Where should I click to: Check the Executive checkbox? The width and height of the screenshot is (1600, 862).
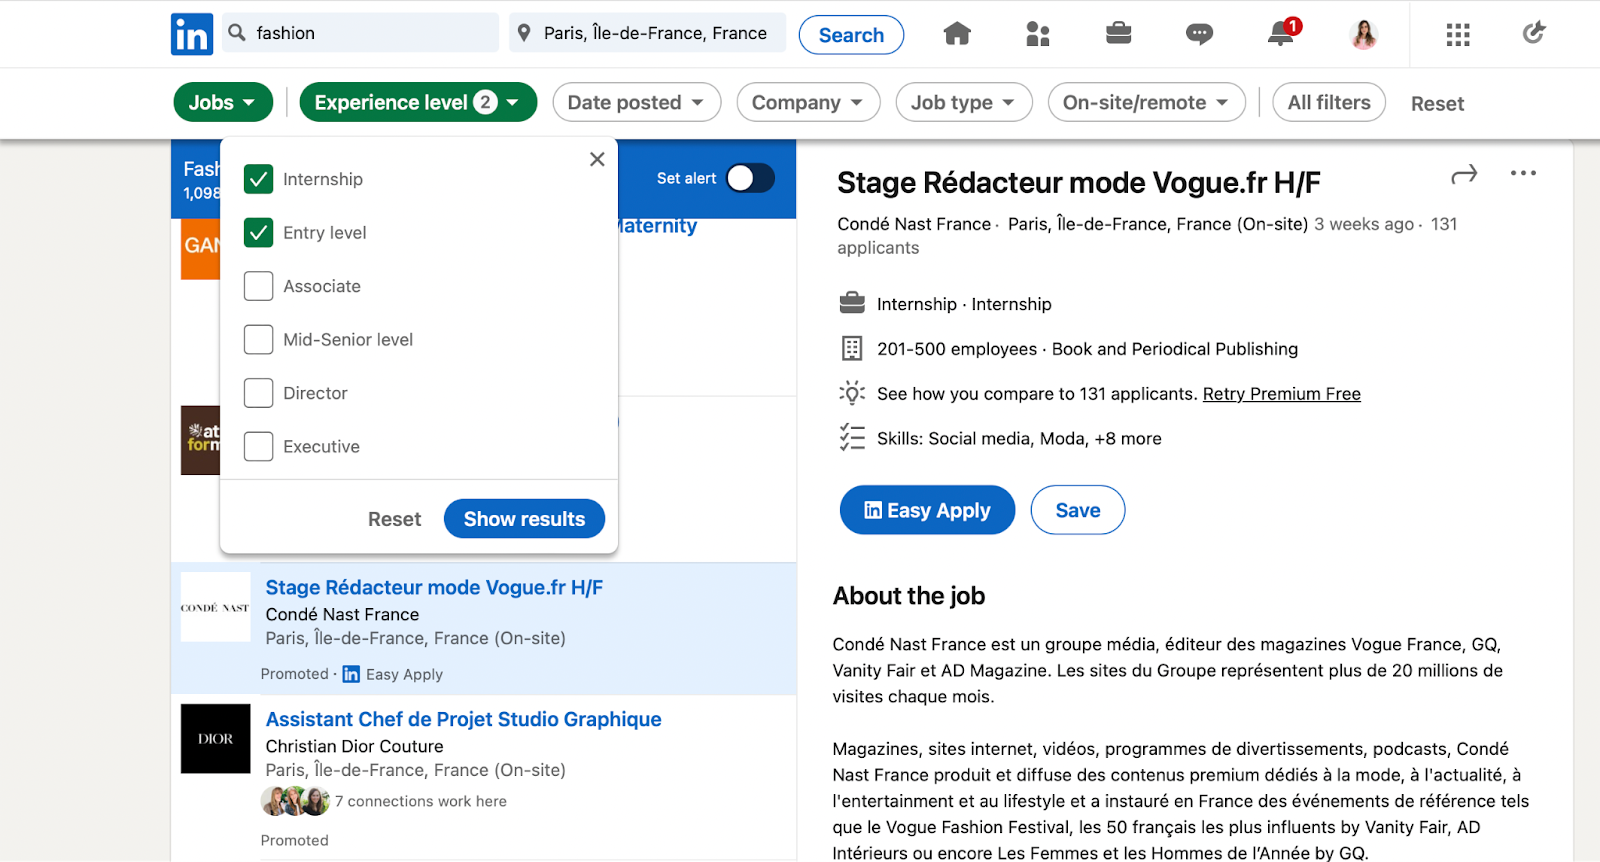click(258, 446)
